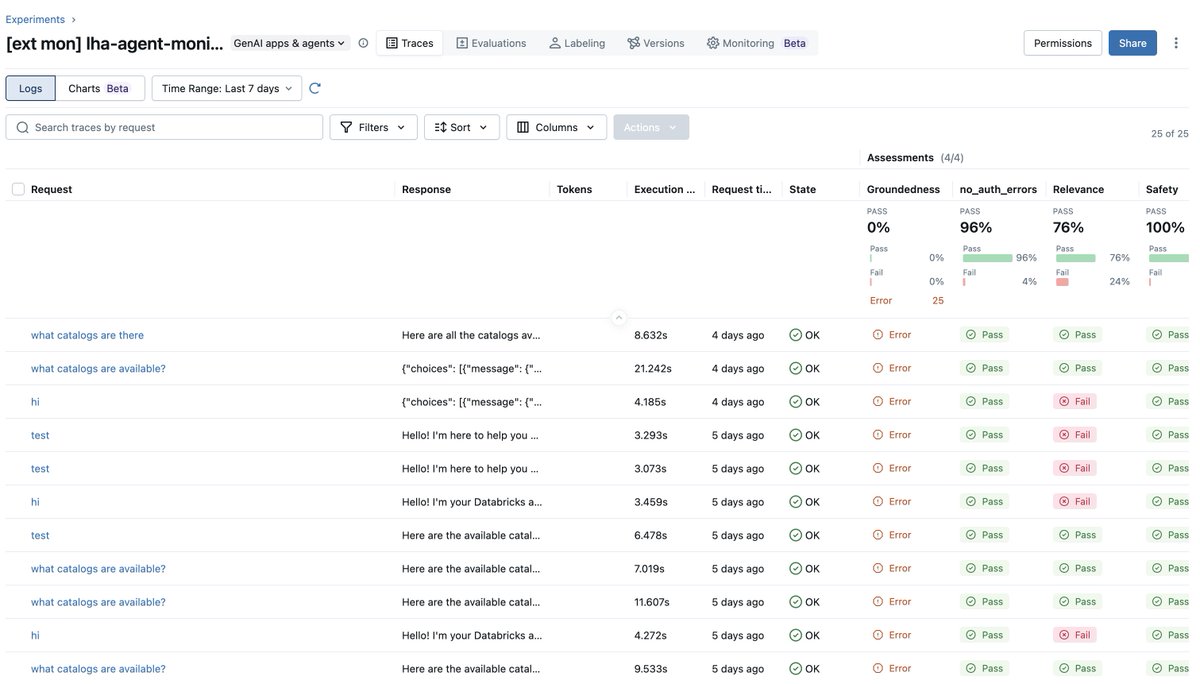Click Relevance Fail badge for 4.185s trace
Viewport: 1200px width, 684px height.
[x=1075, y=402]
